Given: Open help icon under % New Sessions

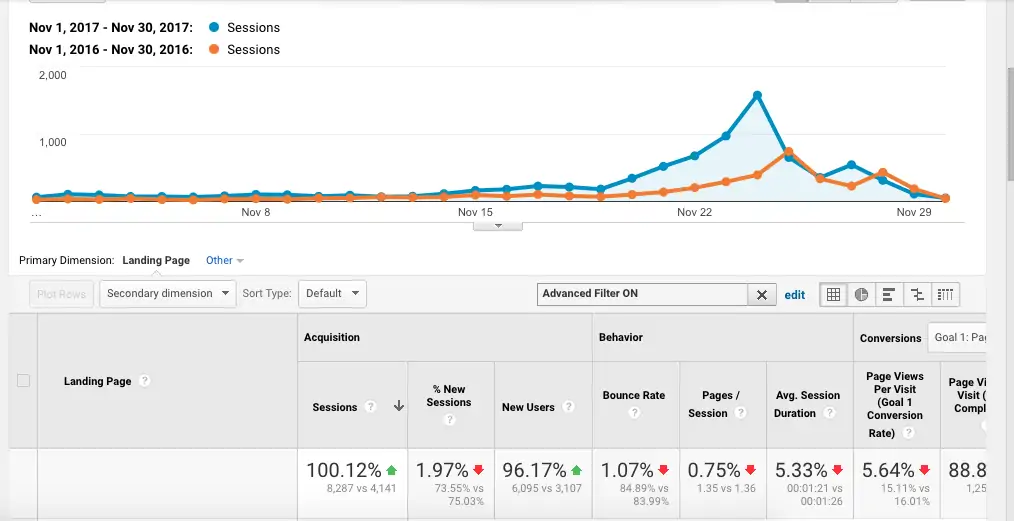Looking at the screenshot, I should [x=450, y=420].
